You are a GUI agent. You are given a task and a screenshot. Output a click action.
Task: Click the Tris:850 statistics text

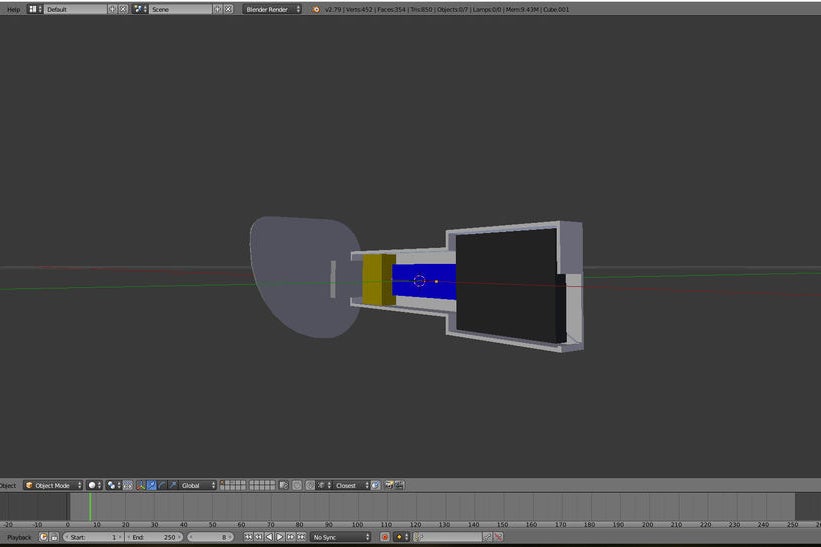(421, 9)
